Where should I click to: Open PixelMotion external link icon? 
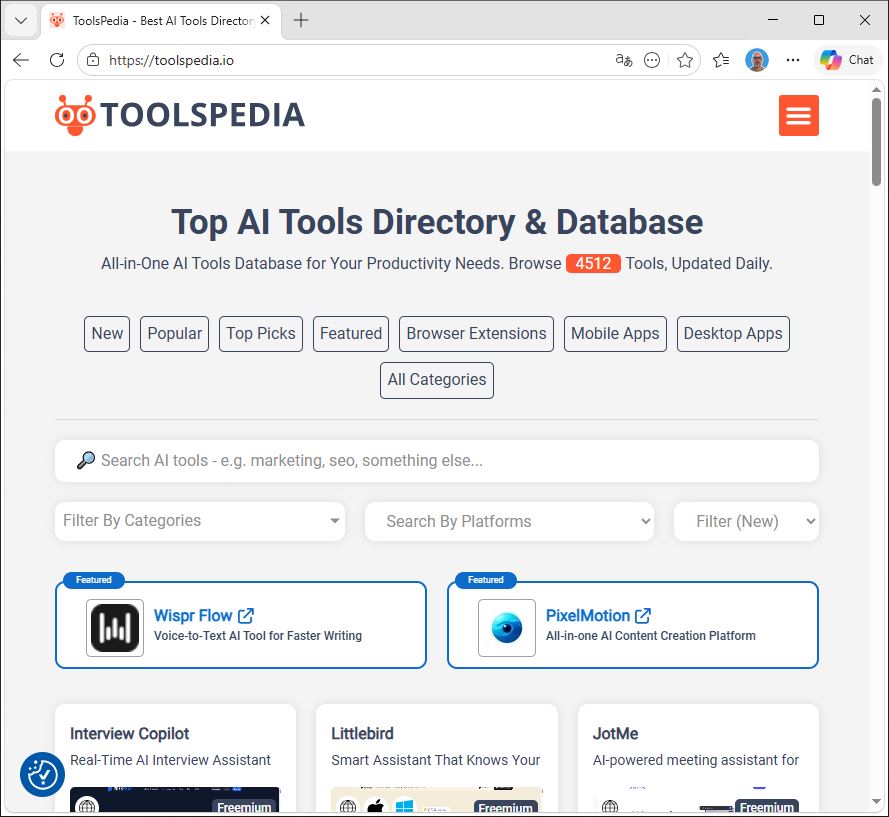(643, 615)
